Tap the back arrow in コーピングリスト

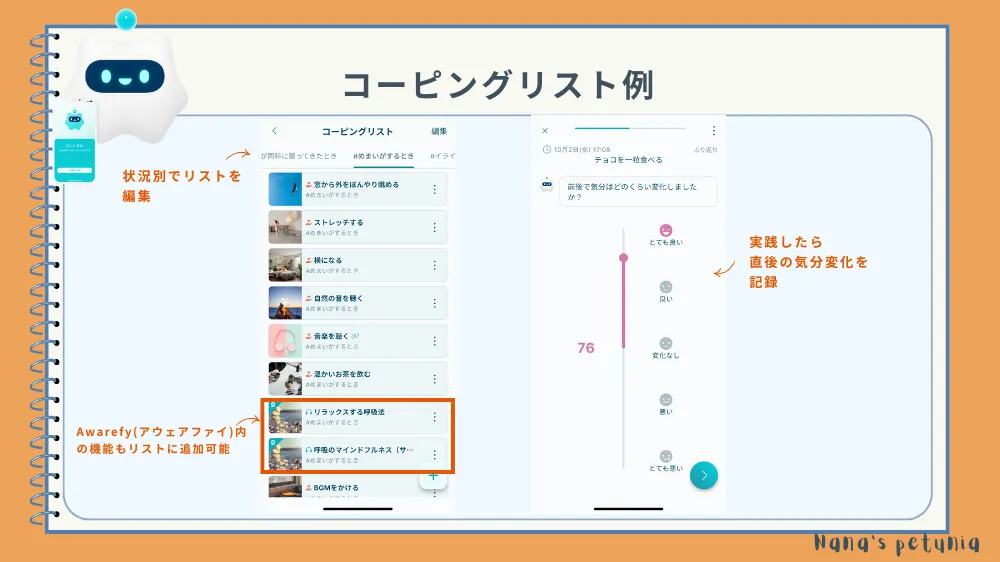[x=274, y=131]
